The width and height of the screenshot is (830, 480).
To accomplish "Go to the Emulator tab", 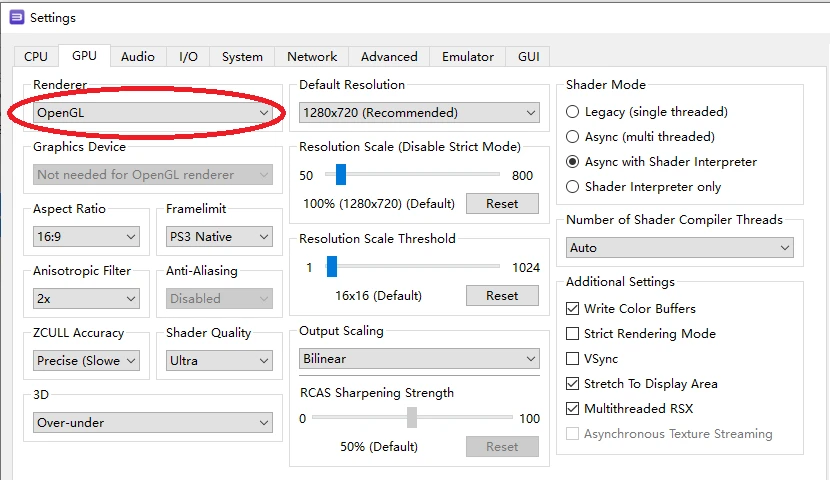I will coord(468,57).
